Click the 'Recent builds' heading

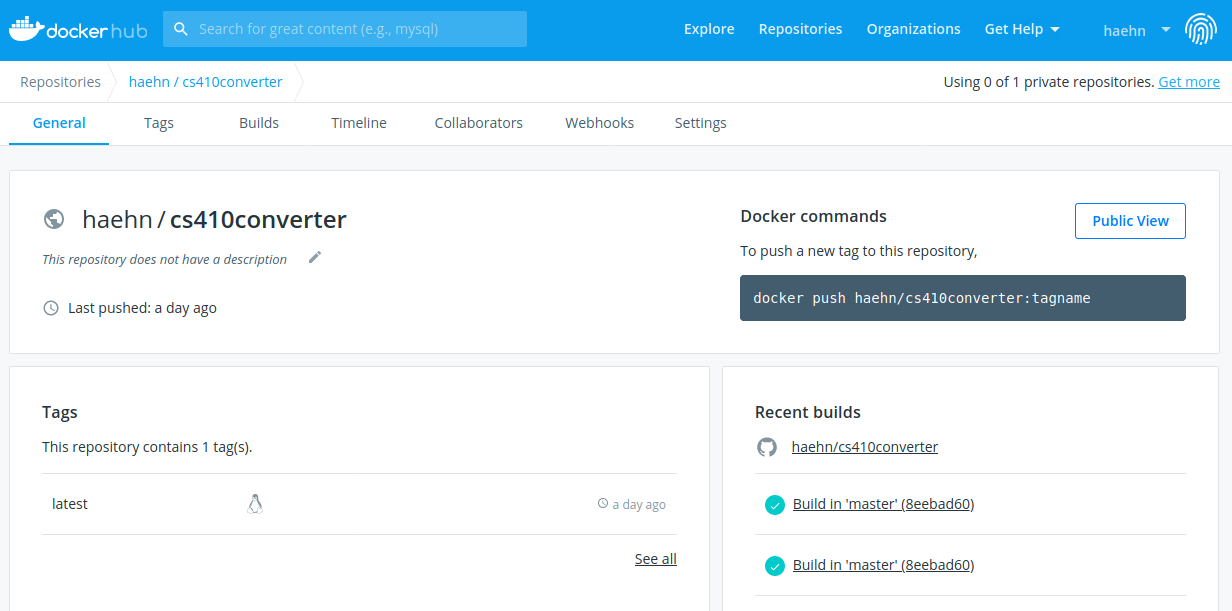click(807, 412)
